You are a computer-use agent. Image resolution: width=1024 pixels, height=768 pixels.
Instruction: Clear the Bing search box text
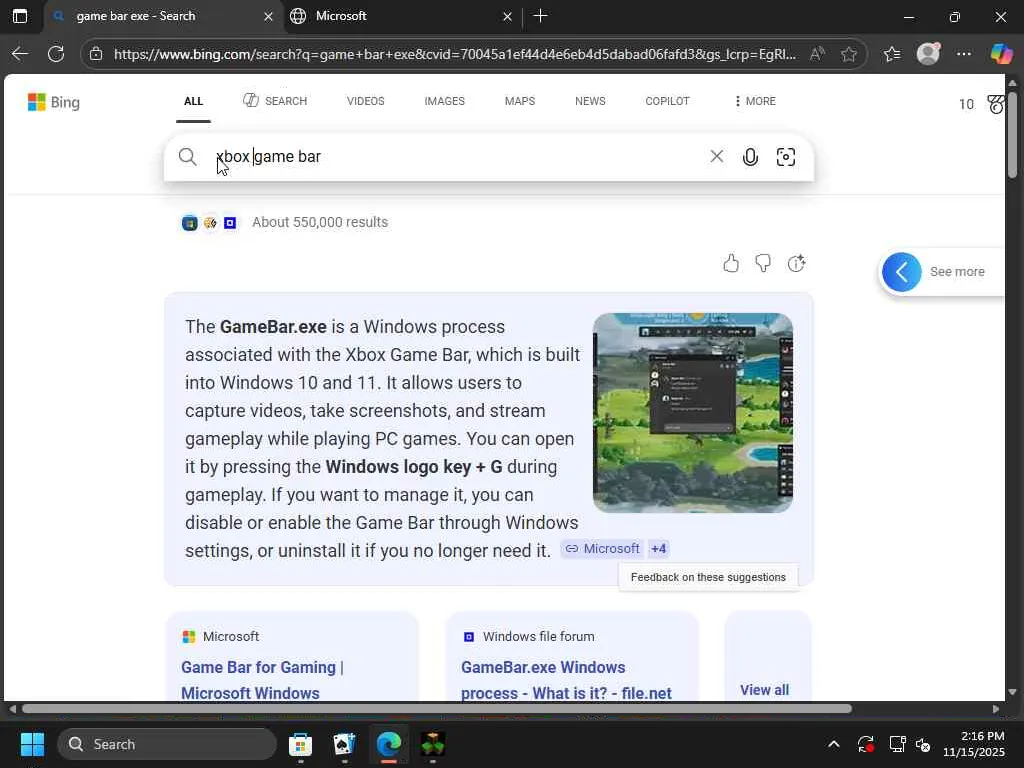coord(716,156)
